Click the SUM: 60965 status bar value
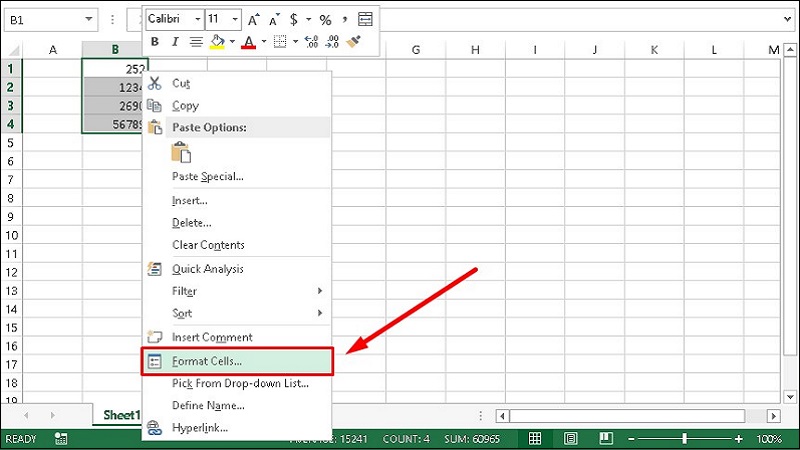The image size is (800, 450). pyautogui.click(x=472, y=439)
